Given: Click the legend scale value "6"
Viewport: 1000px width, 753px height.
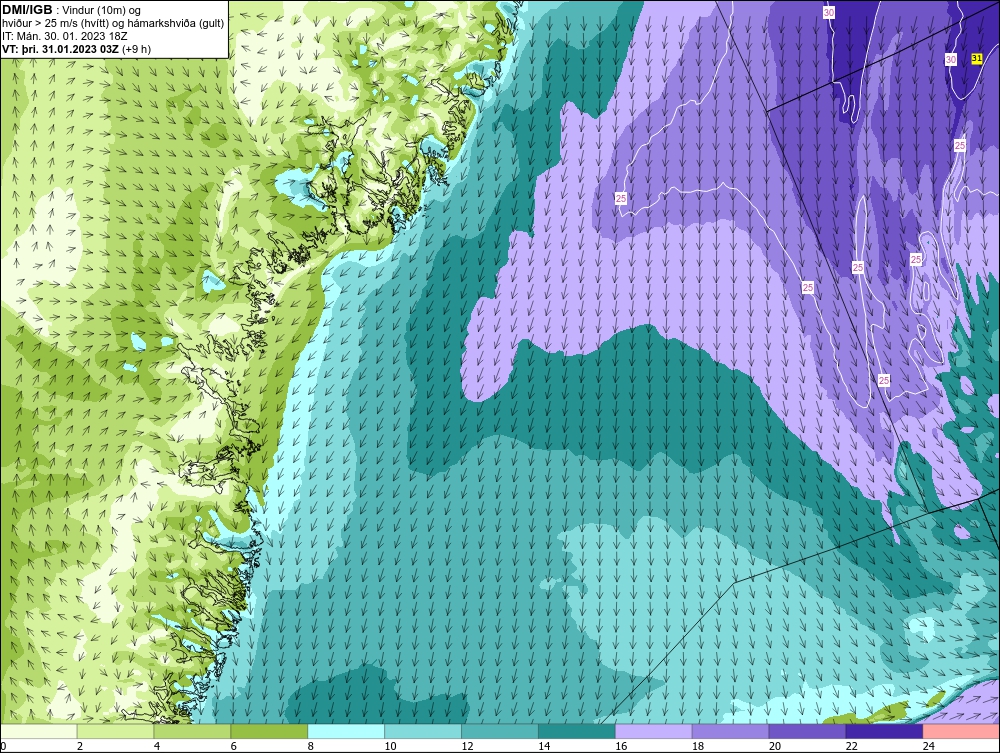Looking at the screenshot, I should [233, 746].
